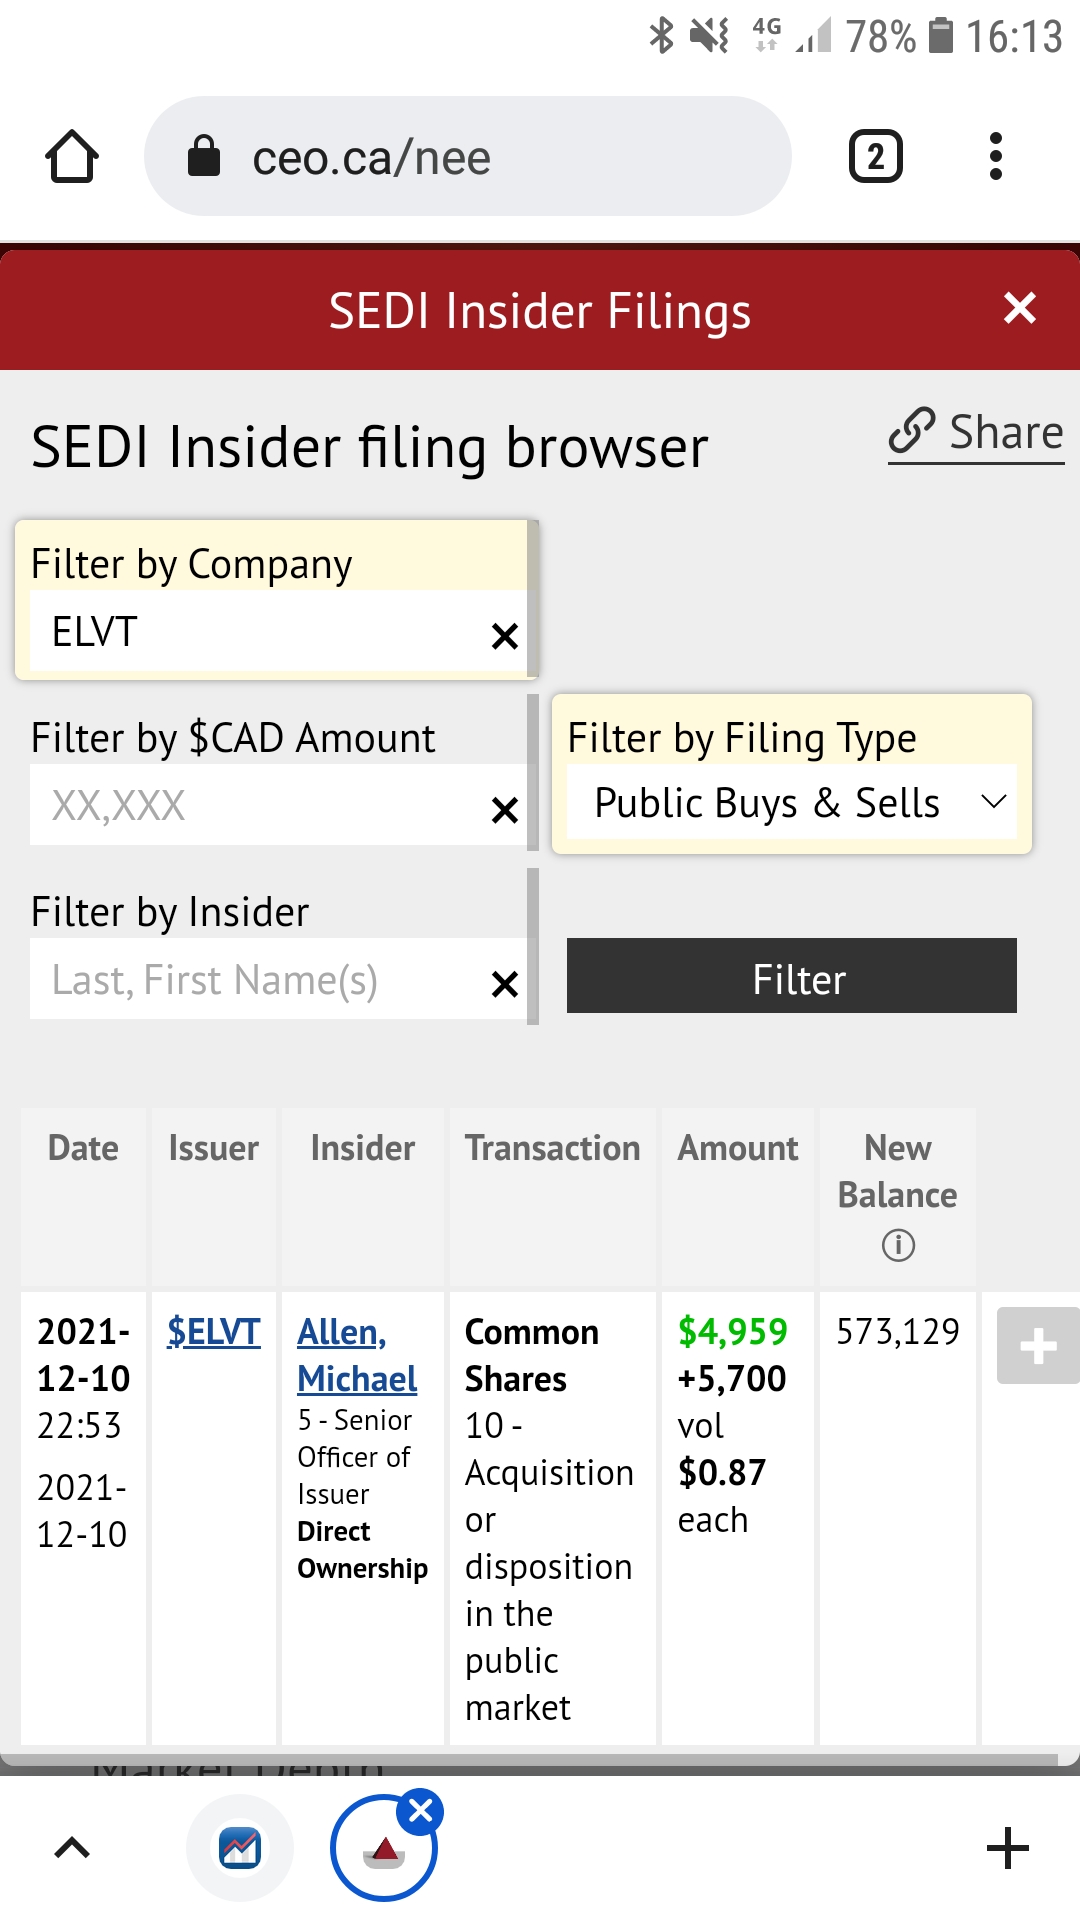This screenshot has height=1920, width=1080.
Task: Open the Filing Type dropdown
Action: (791, 803)
